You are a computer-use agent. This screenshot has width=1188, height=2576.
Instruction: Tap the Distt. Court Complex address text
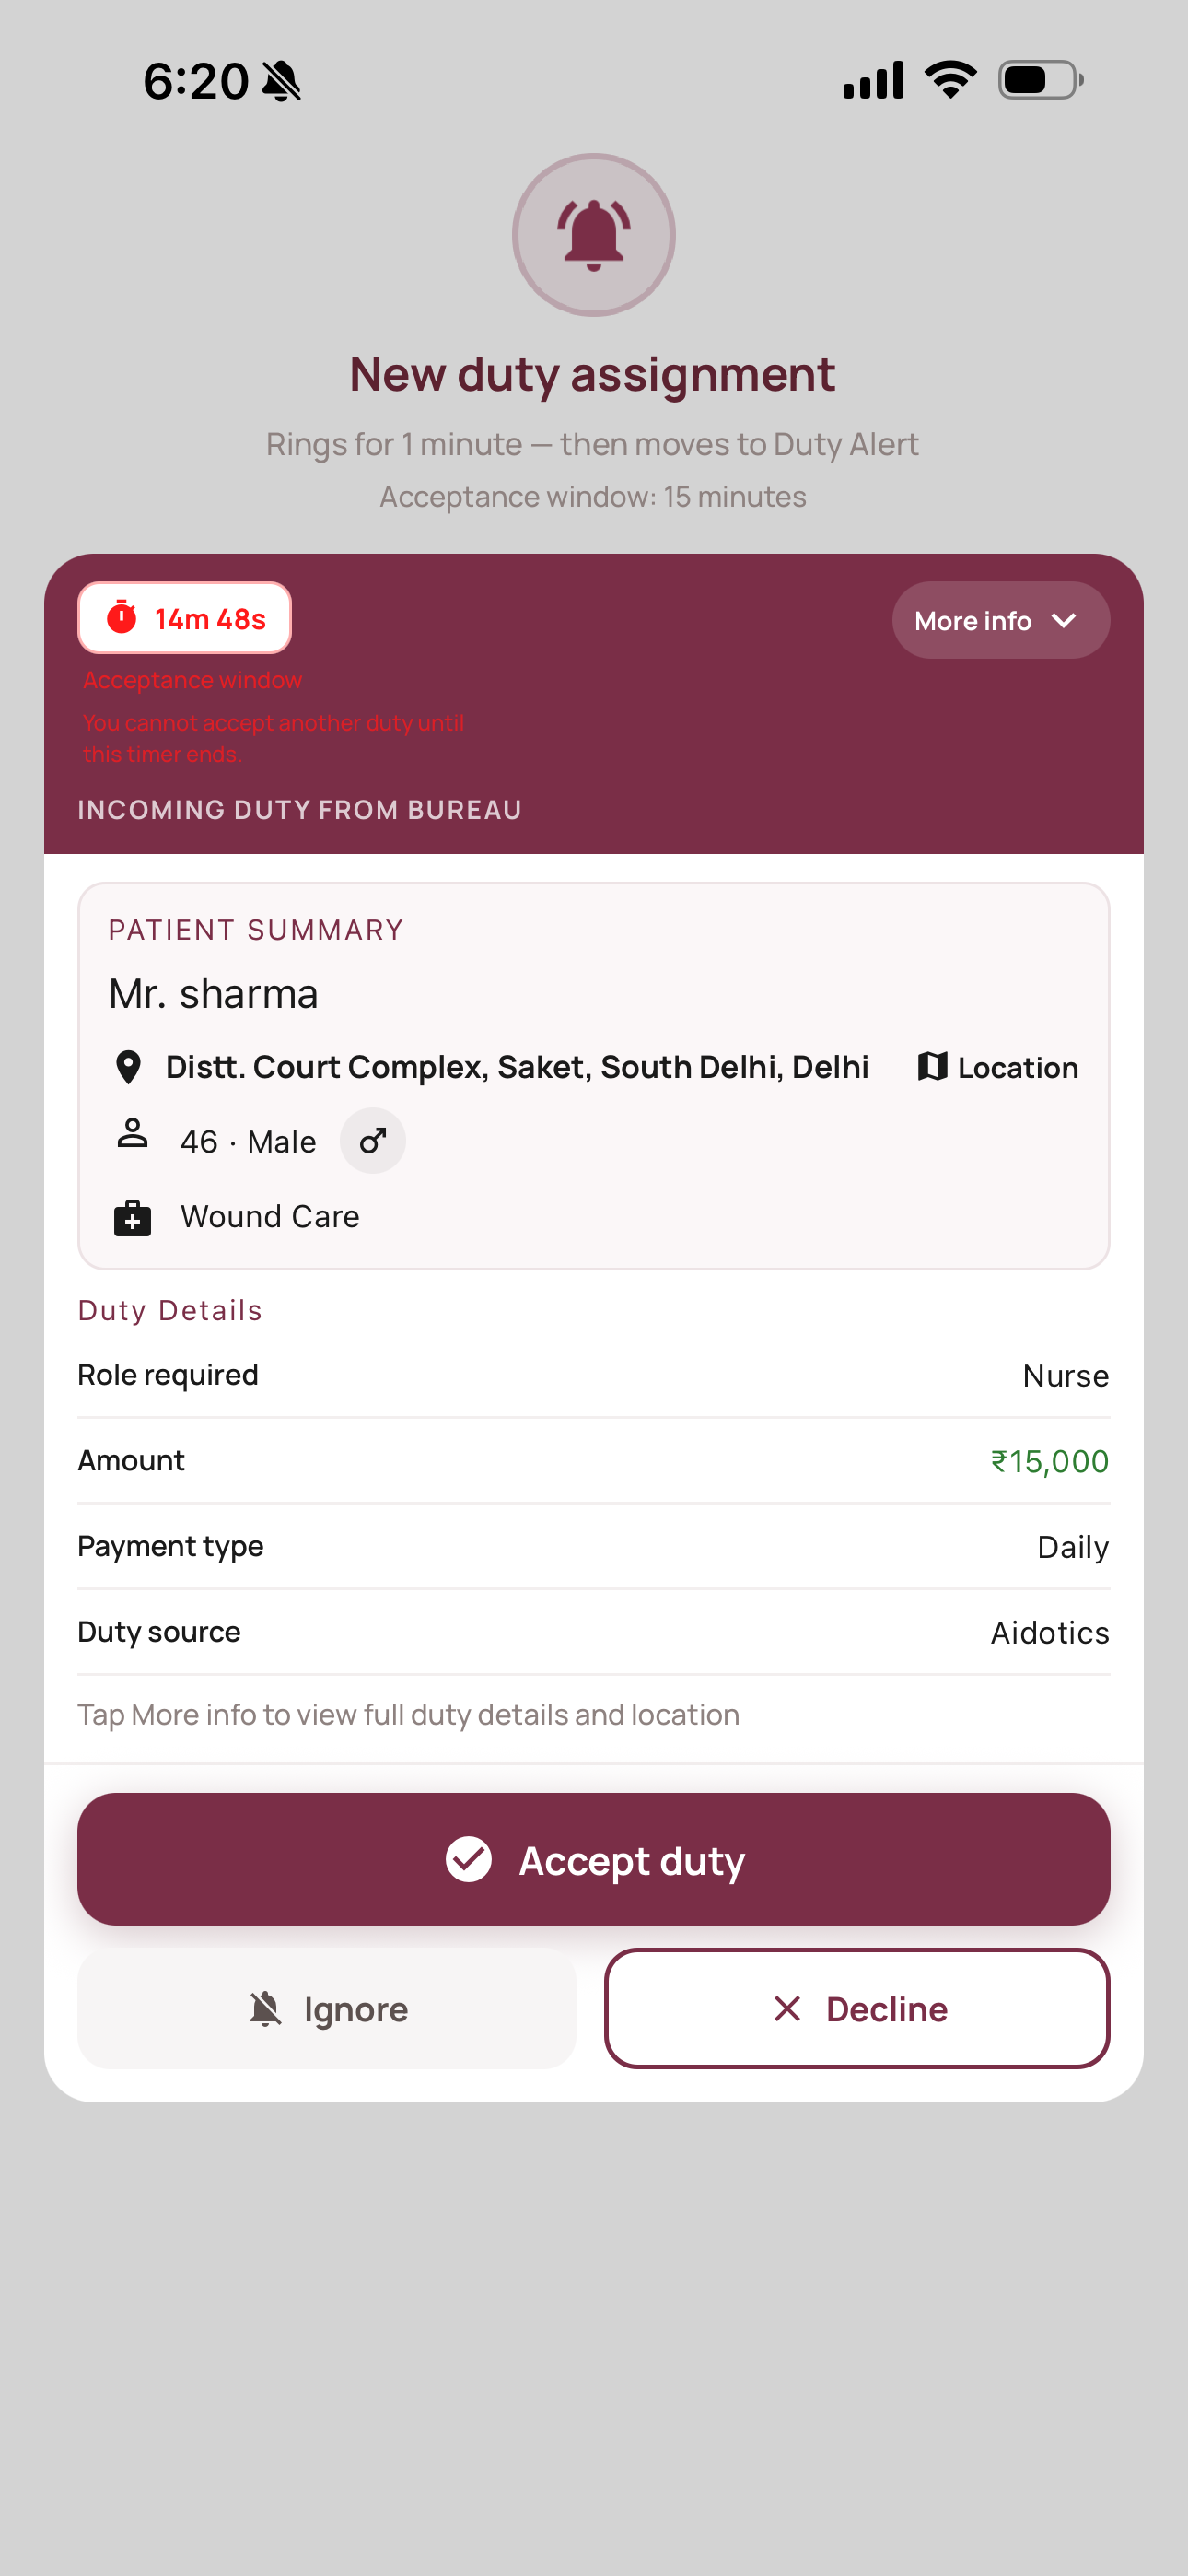click(517, 1067)
